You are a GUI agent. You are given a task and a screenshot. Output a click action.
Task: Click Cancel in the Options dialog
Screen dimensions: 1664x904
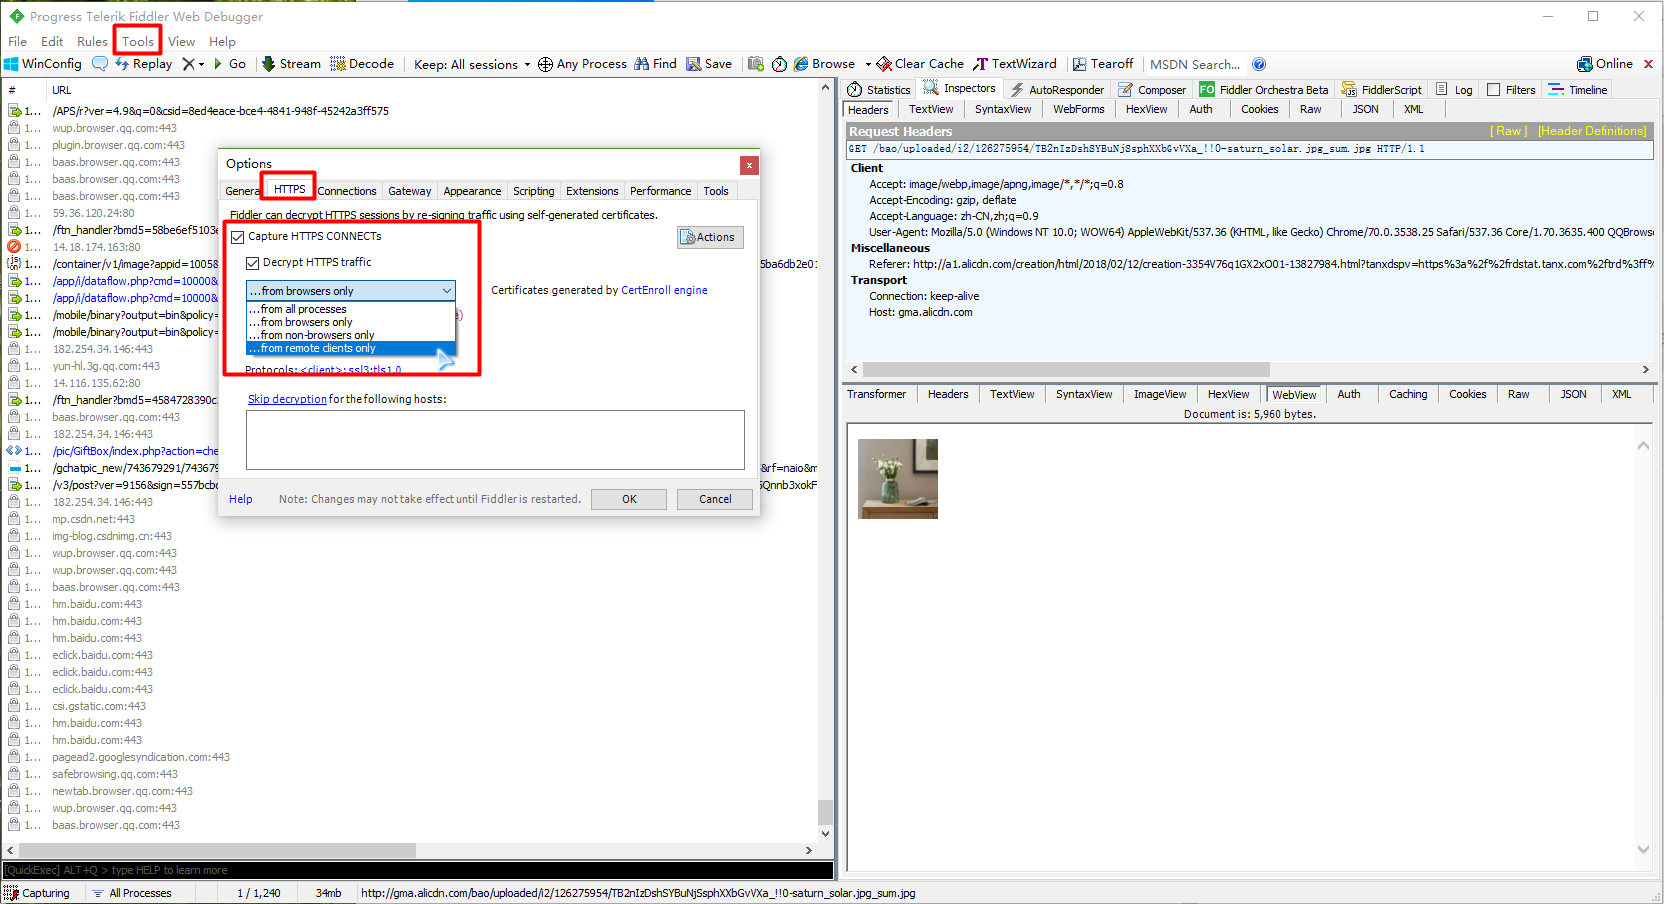tap(715, 499)
